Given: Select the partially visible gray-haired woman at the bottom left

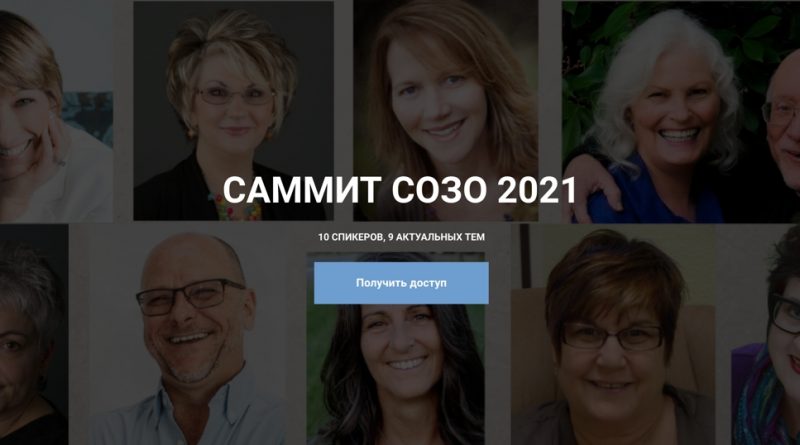Looking at the screenshot, I should 32,342.
